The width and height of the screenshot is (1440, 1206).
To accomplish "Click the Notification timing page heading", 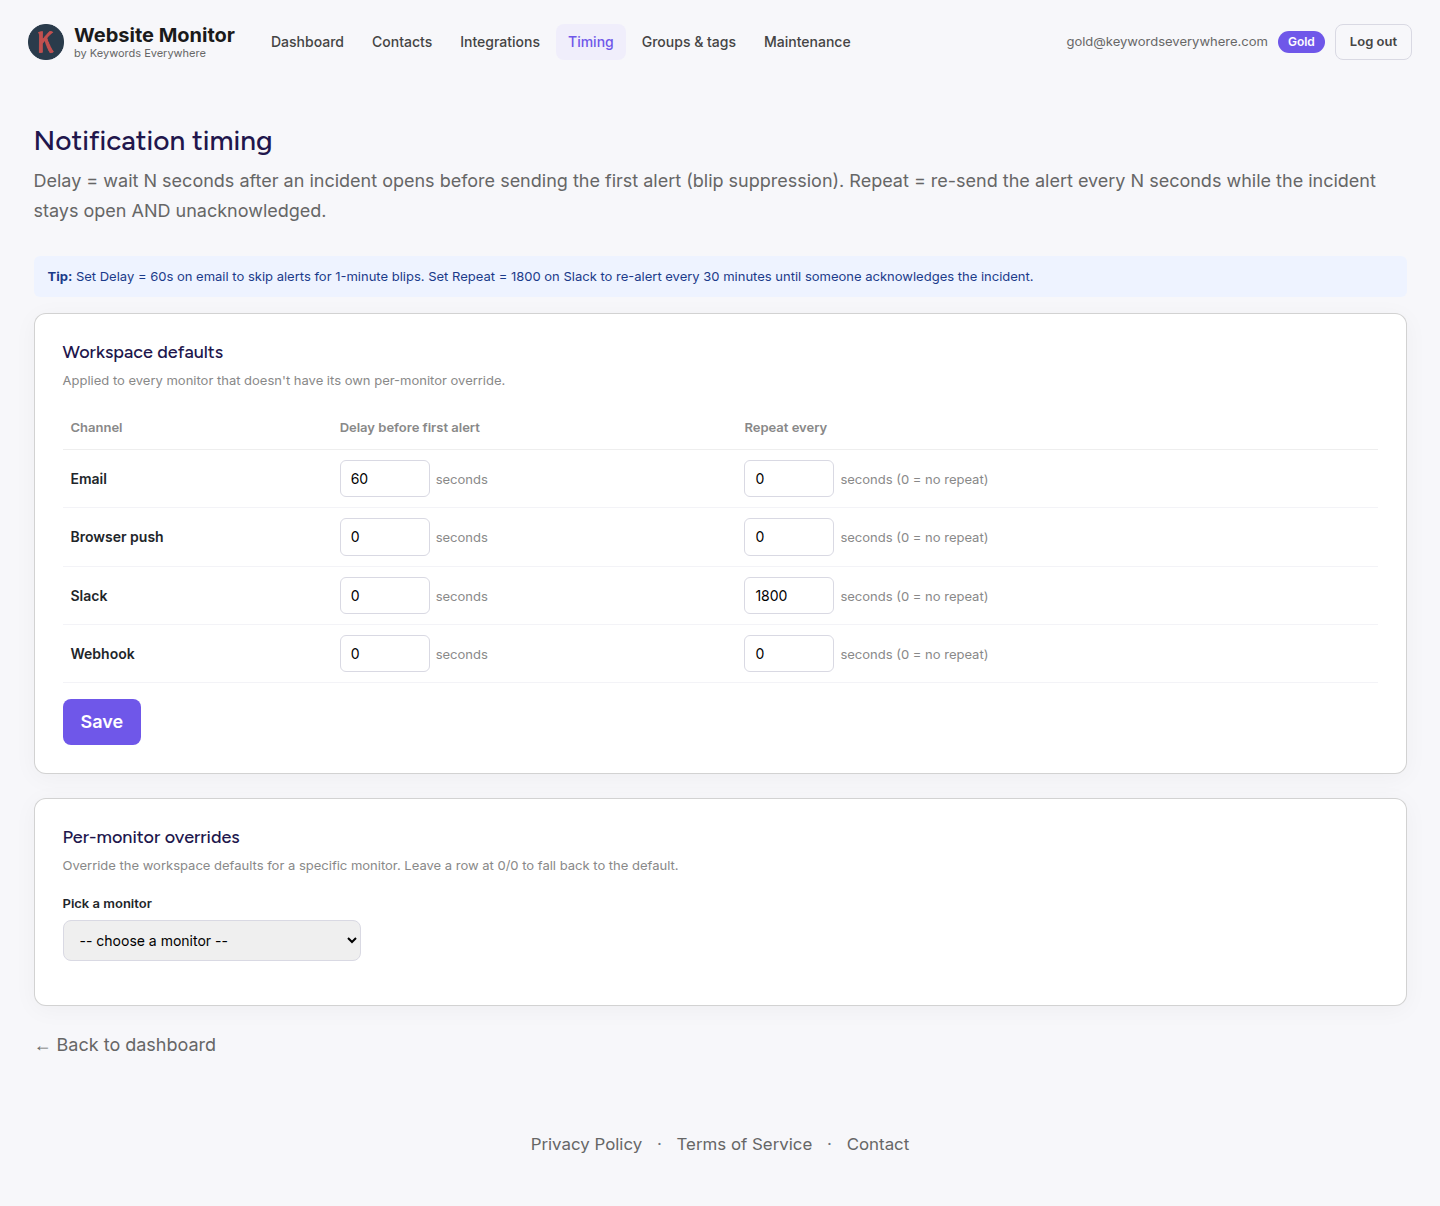I will [x=153, y=141].
